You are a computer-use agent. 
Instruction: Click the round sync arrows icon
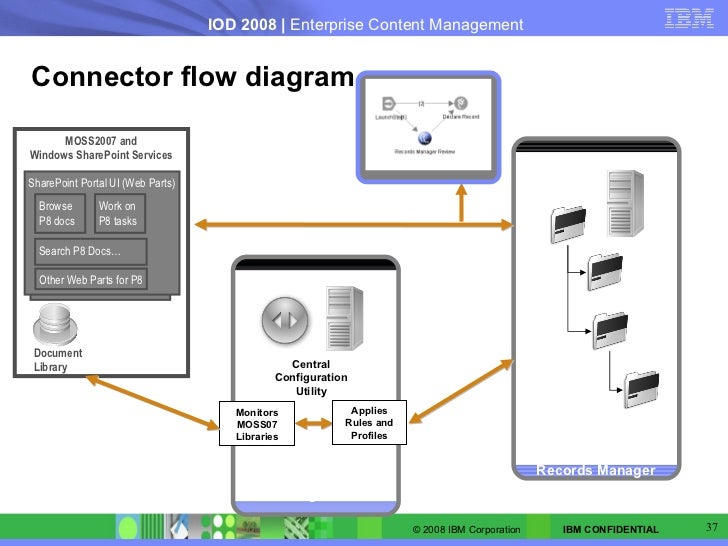[285, 320]
